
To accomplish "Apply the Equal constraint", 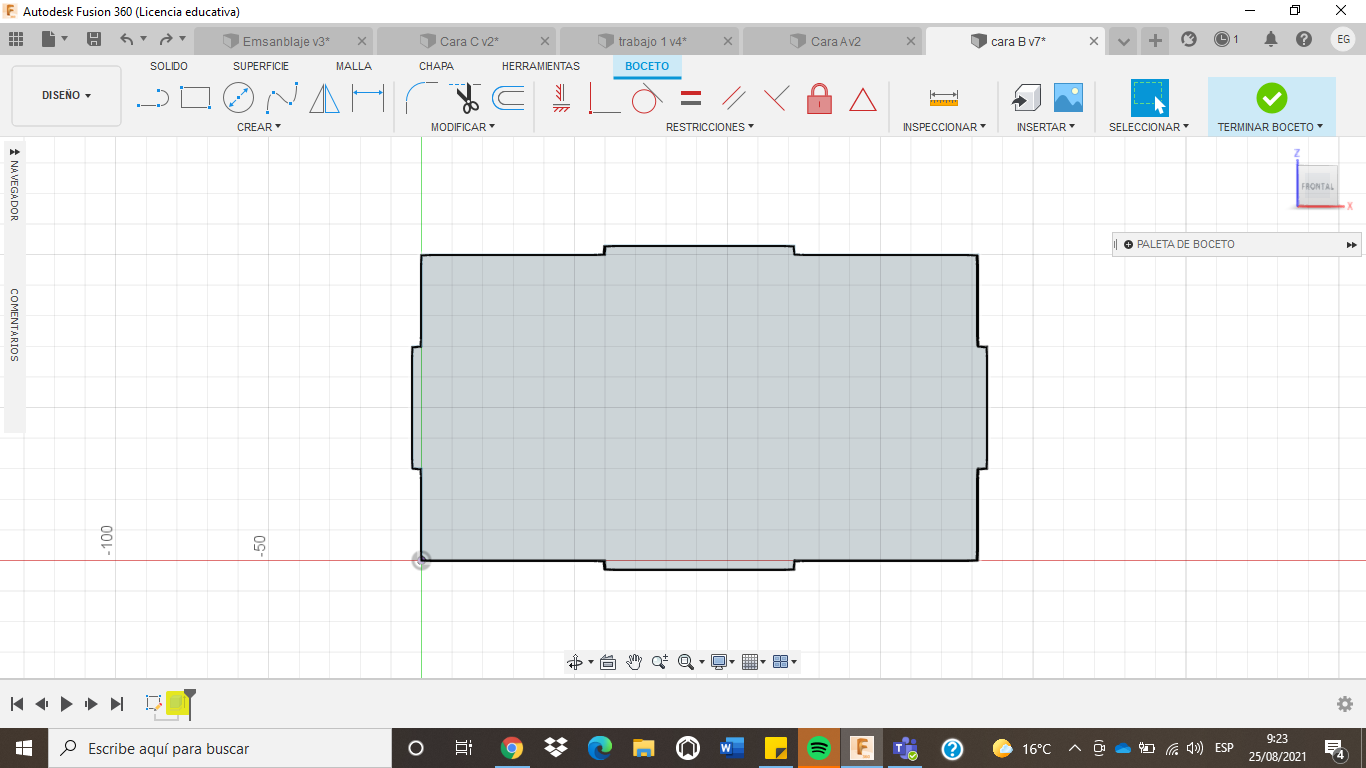I will [691, 99].
